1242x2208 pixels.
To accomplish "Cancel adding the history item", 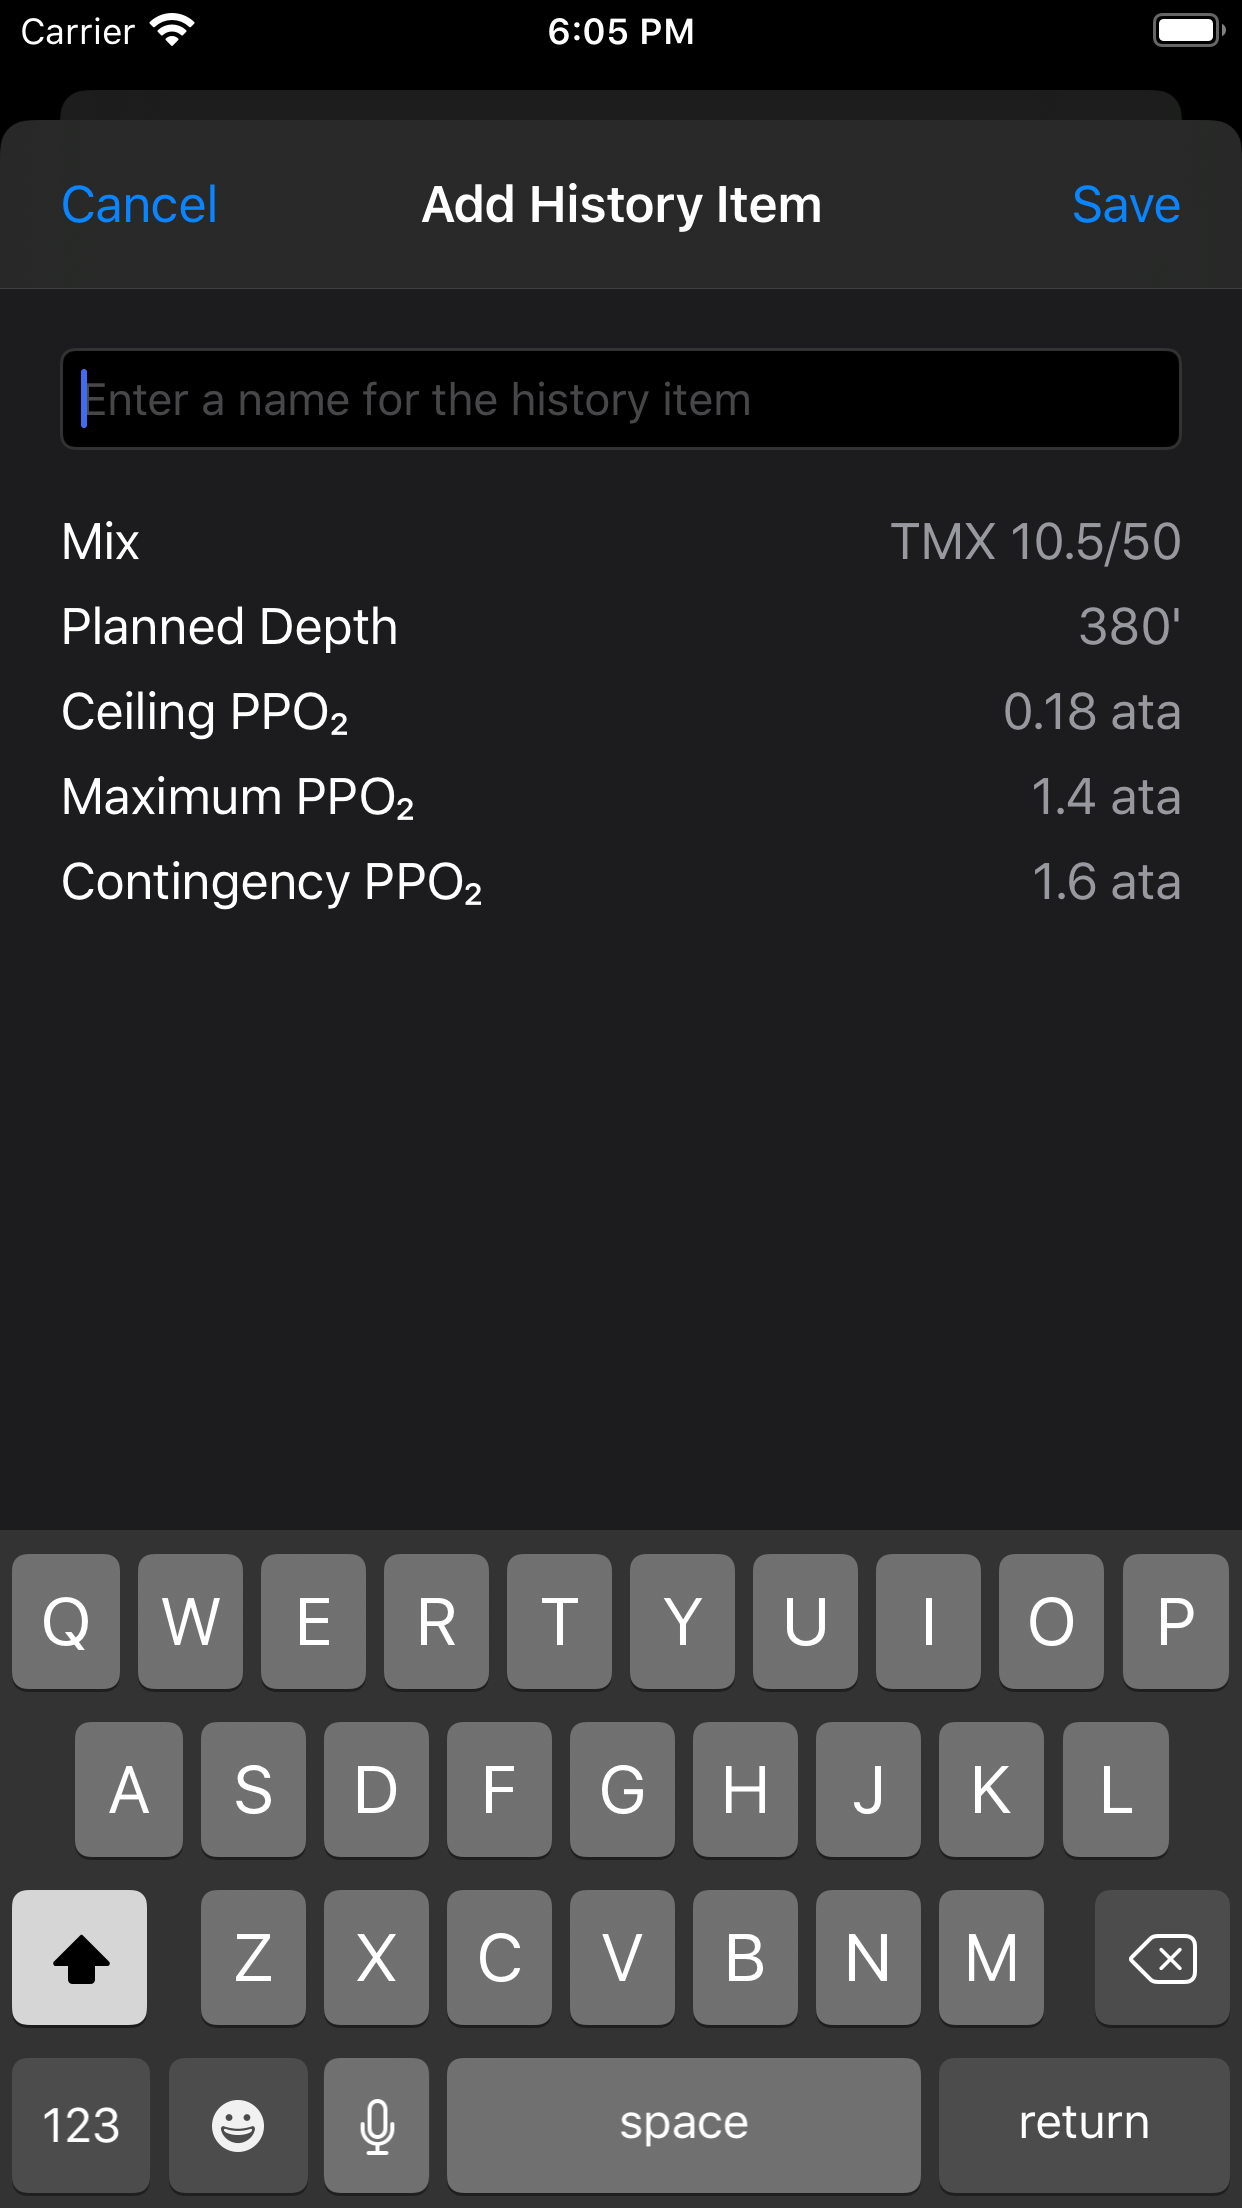I will (x=139, y=205).
